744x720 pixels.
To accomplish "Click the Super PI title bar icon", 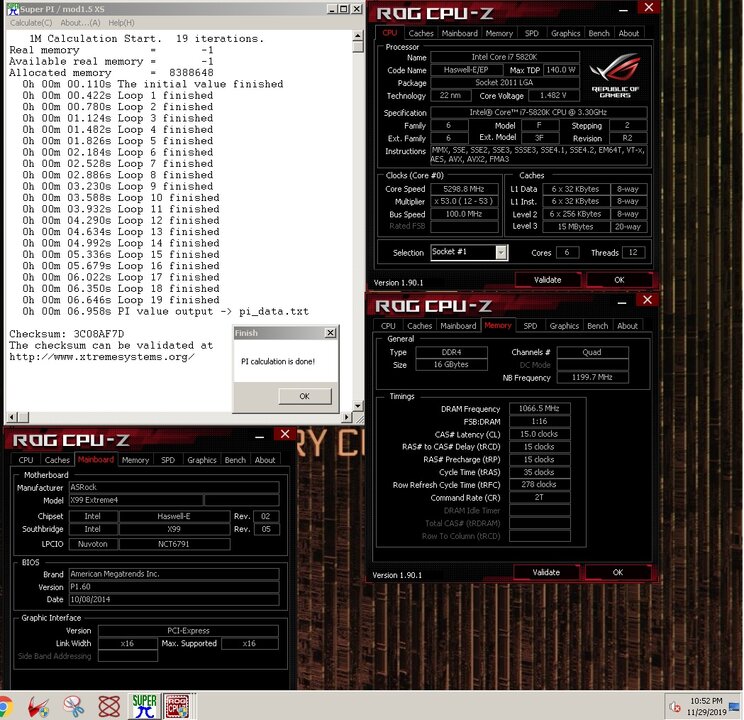I will click(x=12, y=9).
